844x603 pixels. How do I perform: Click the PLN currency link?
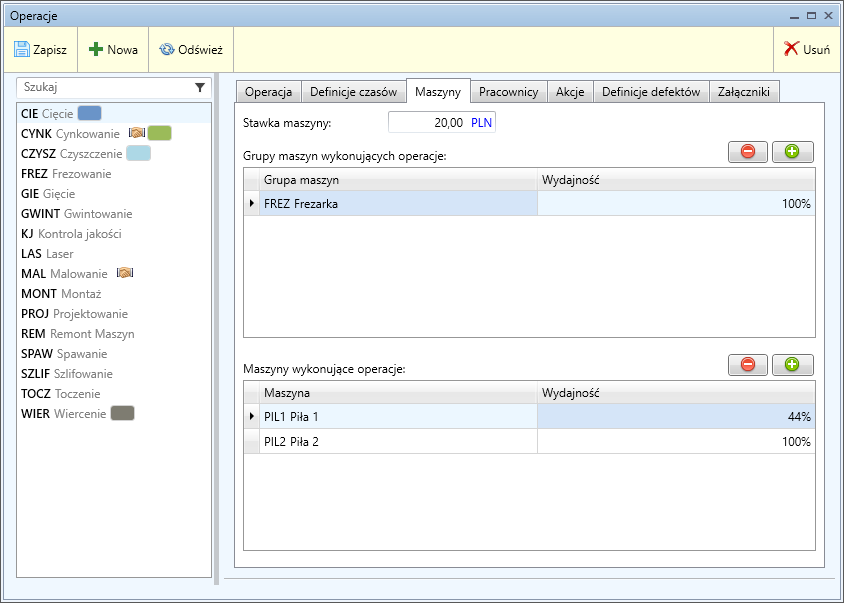(x=482, y=123)
